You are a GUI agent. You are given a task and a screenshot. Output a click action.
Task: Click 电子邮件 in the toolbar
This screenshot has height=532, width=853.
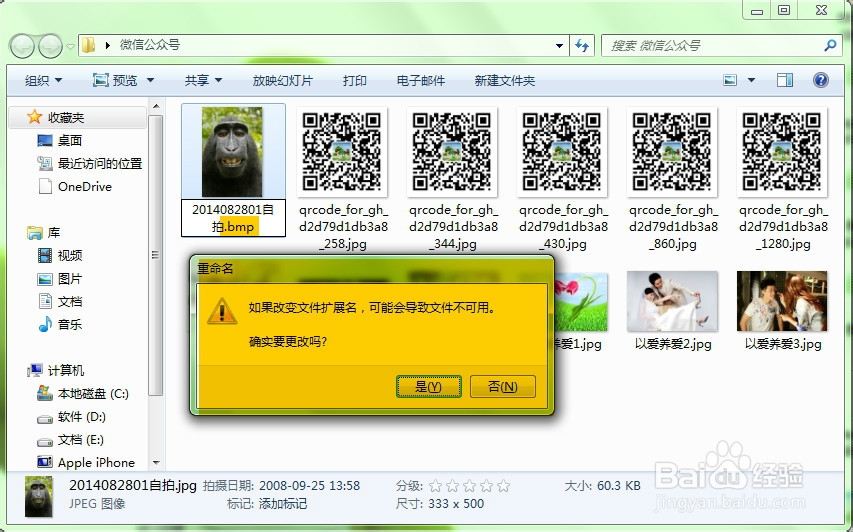[421, 81]
